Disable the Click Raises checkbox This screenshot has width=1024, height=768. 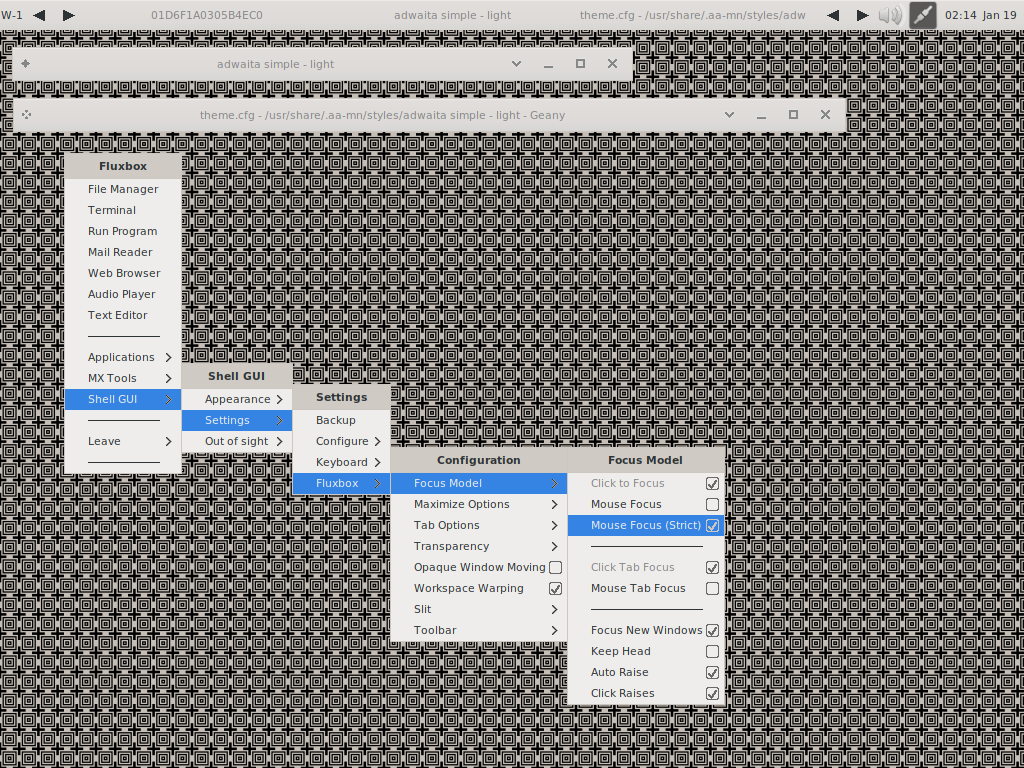tap(712, 694)
